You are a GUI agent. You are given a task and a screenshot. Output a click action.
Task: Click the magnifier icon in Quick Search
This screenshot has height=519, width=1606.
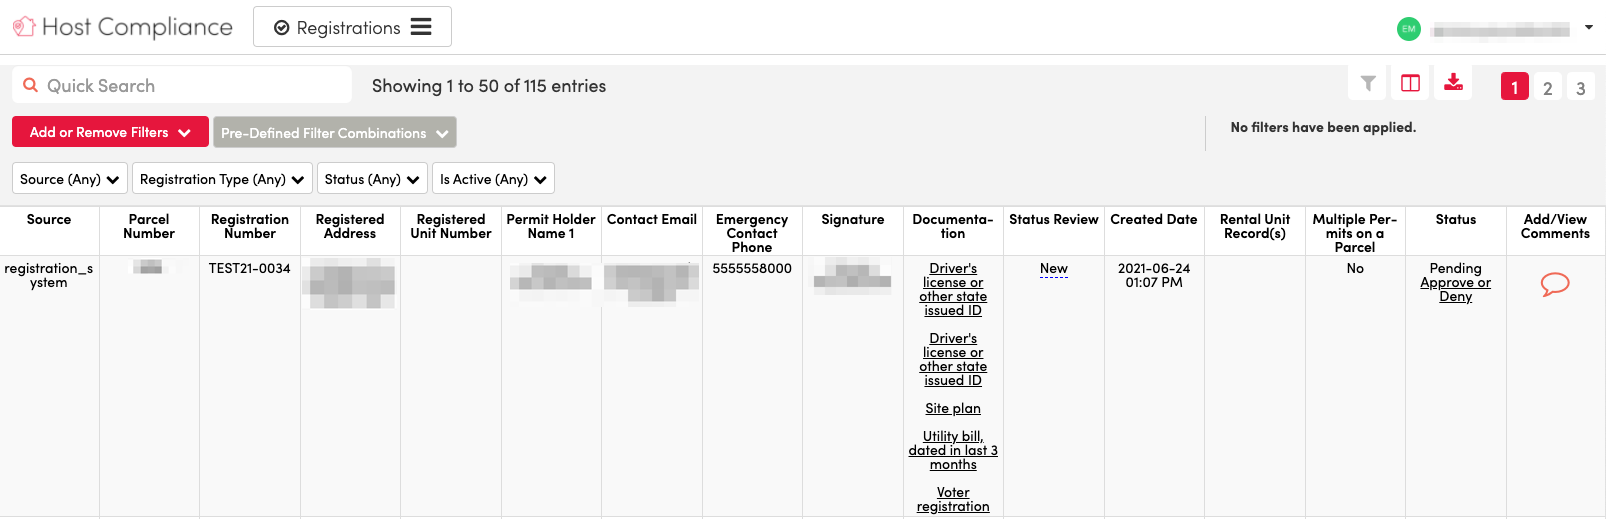(x=31, y=86)
